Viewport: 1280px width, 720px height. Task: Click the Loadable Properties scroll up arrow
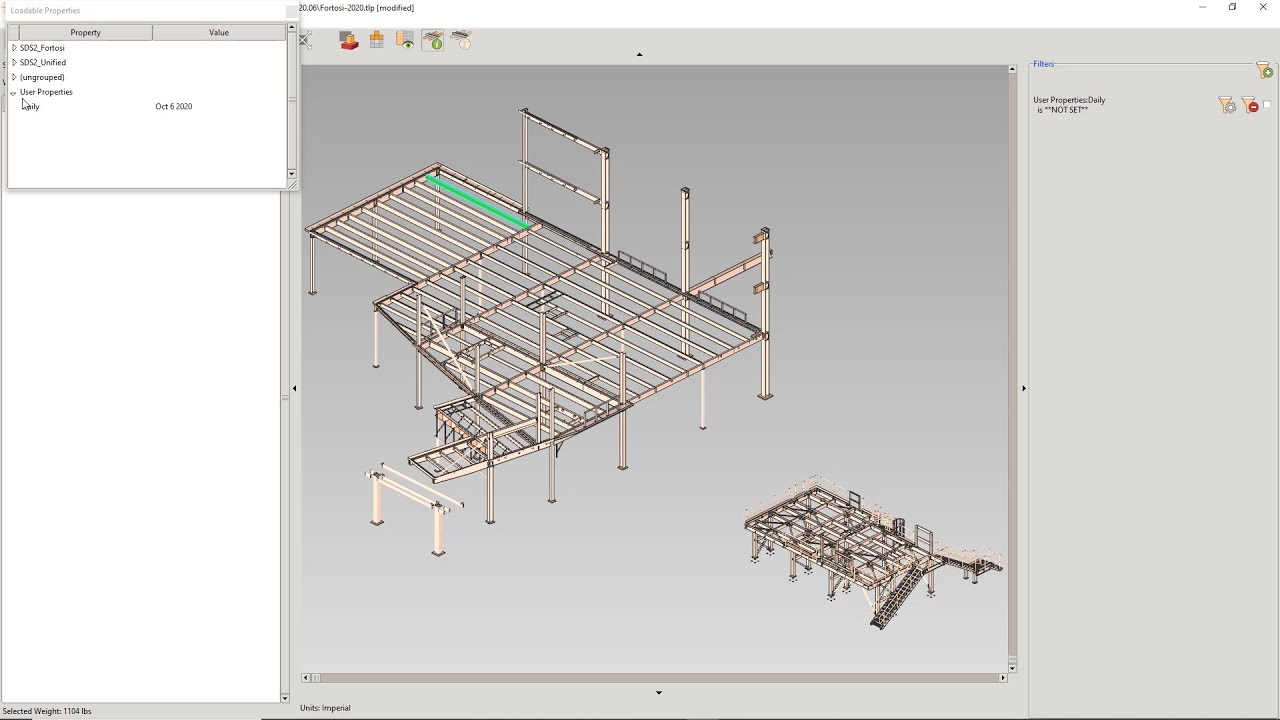pos(291,29)
